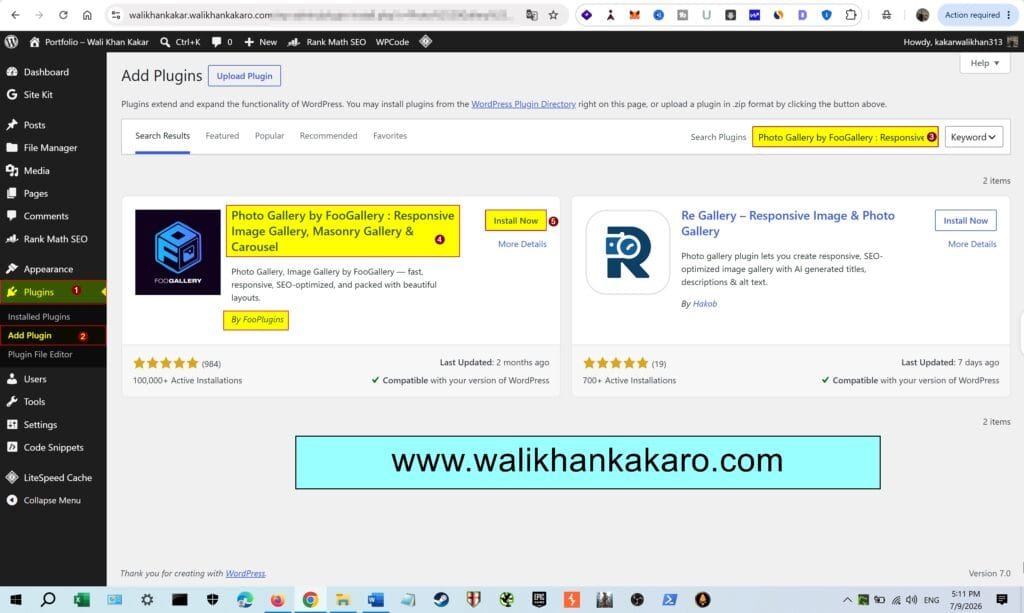1024x613 pixels.
Task: Click the WordPress logo in admin bar
Action: 11,42
